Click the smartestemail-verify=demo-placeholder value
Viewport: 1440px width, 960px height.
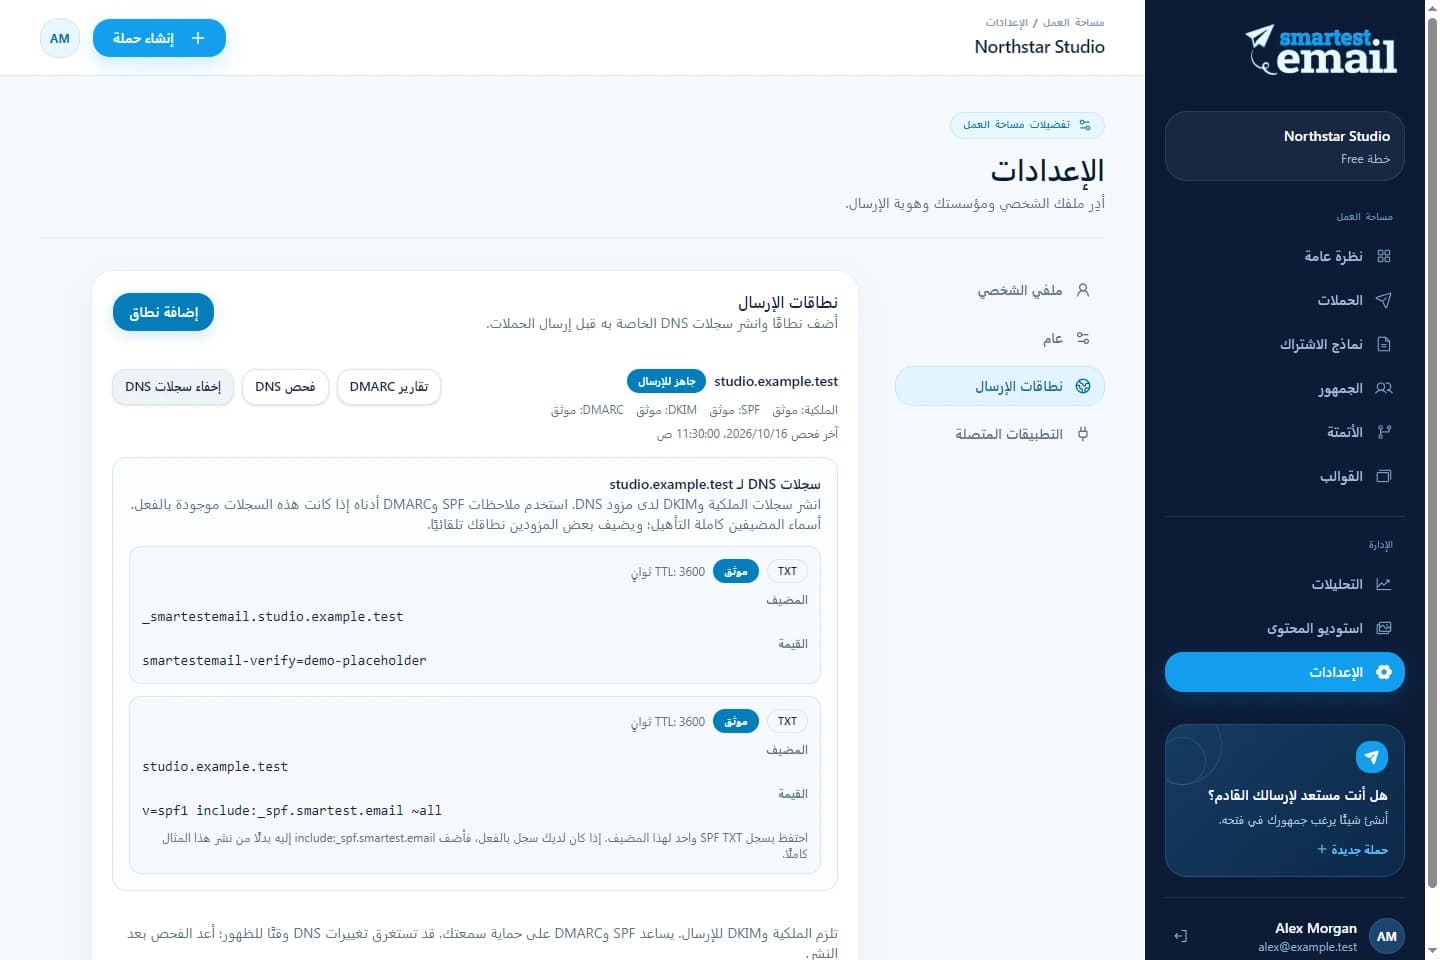click(285, 661)
